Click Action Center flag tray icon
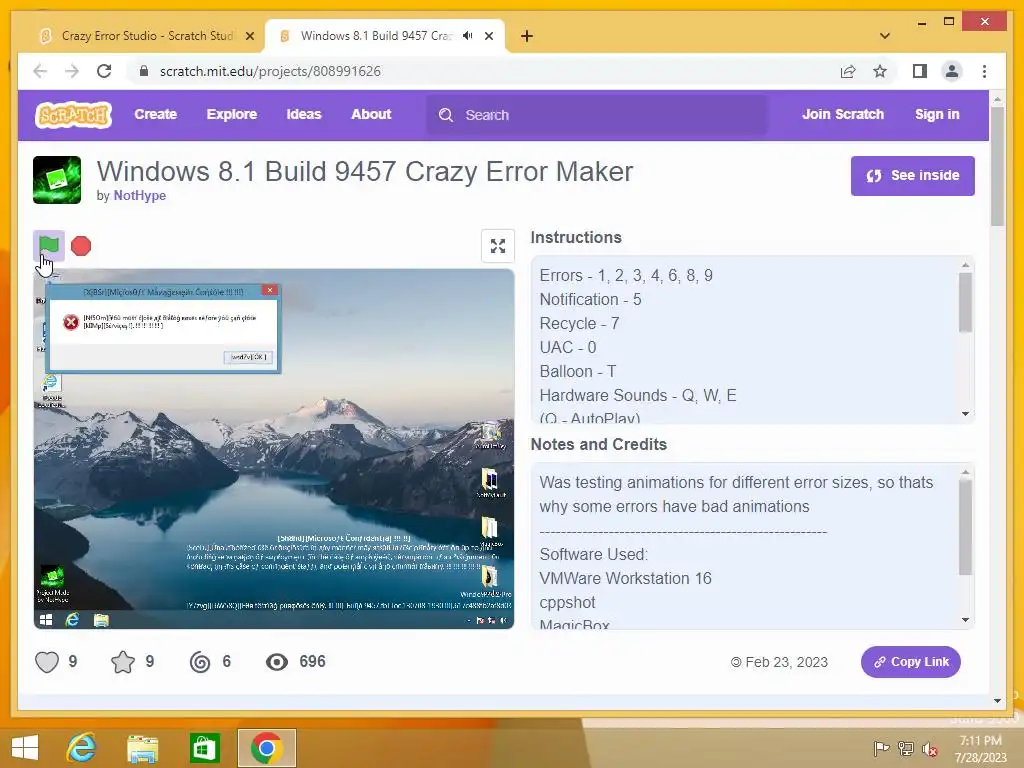The height and width of the screenshot is (768, 1024). tap(880, 749)
